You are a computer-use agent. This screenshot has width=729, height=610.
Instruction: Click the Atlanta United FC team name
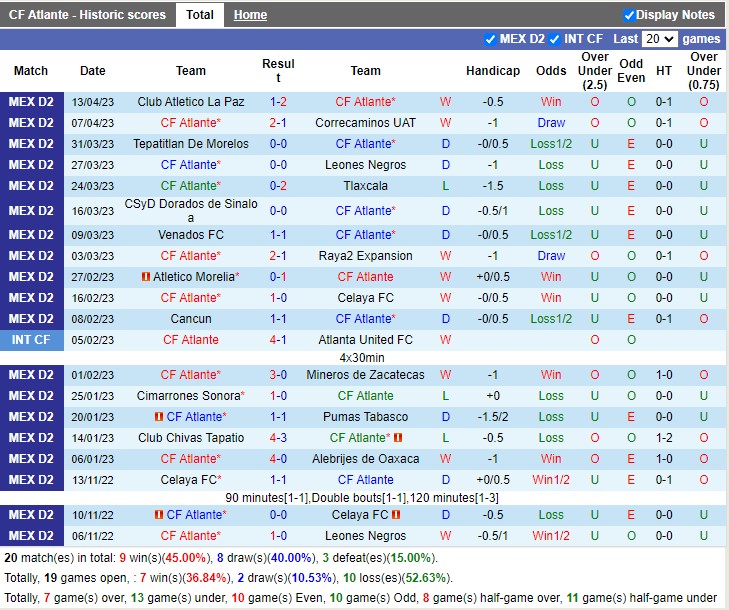[365, 340]
